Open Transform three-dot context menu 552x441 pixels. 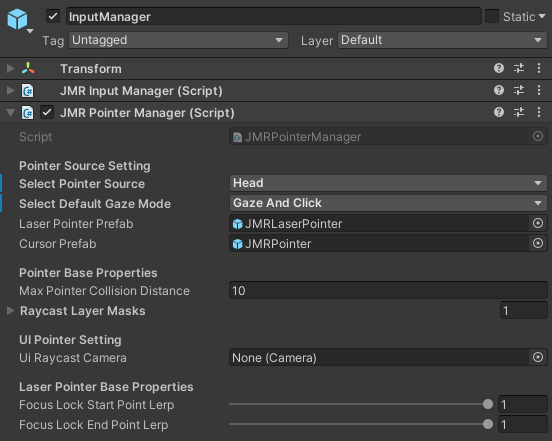click(539, 68)
